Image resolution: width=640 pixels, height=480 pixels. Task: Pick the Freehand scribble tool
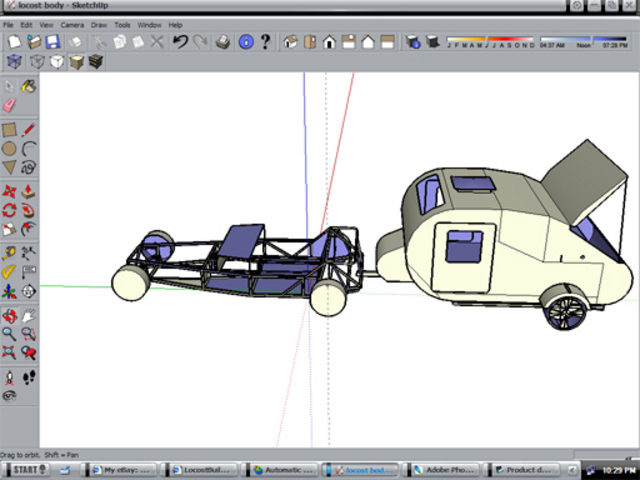click(28, 167)
